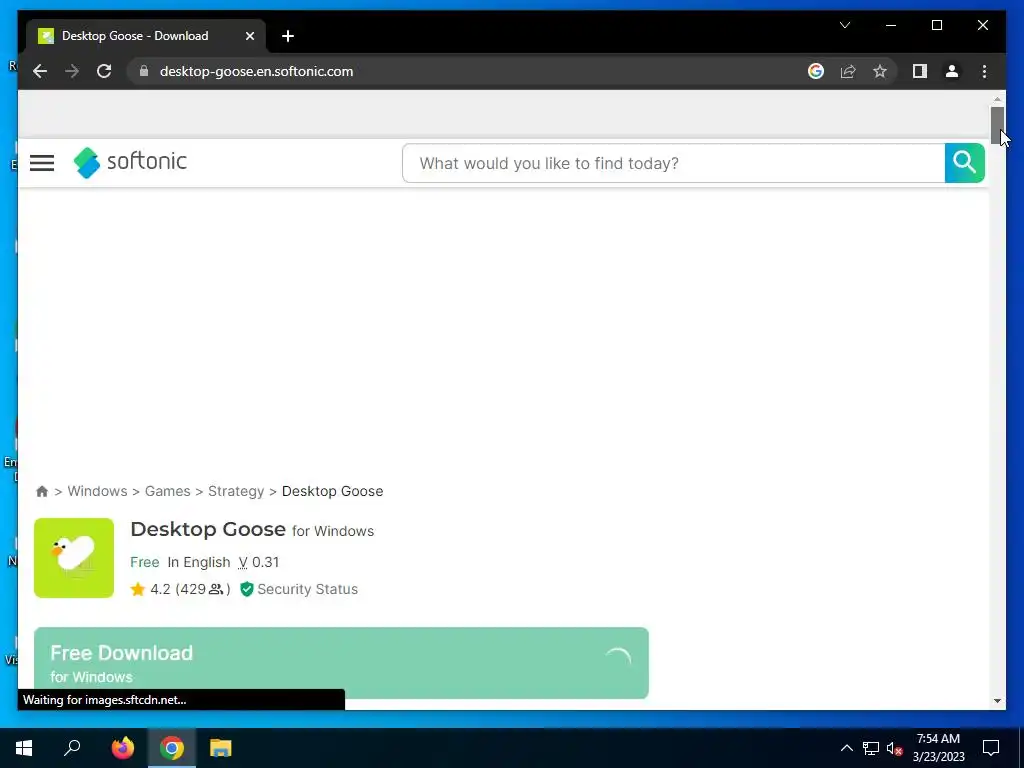1024x768 pixels.
Task: Click the address bar URL desktop-goose.en.softonic.com
Action: 256,71
